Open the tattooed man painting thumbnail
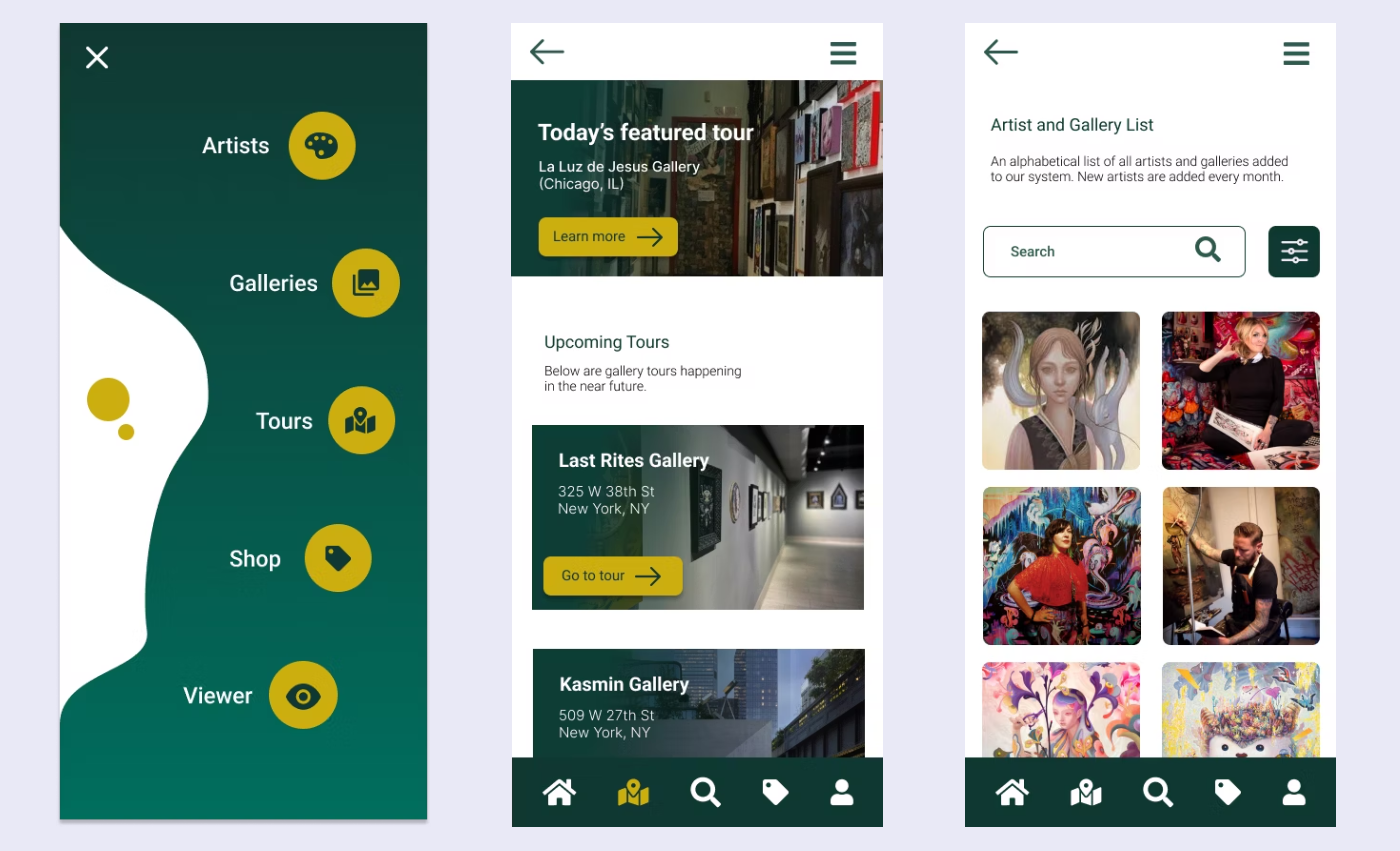1400x851 pixels. pos(1241,566)
